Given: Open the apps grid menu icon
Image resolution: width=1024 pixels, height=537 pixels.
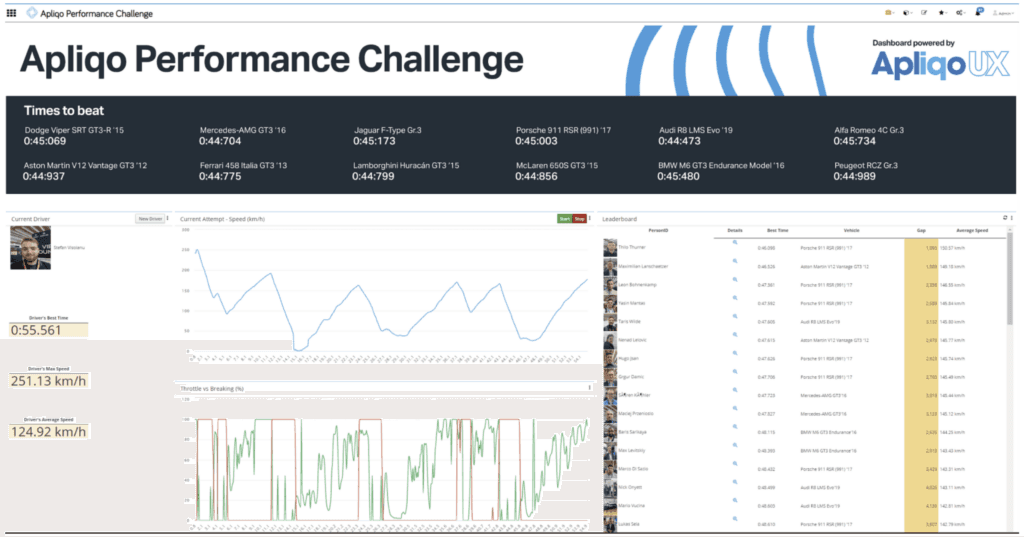Looking at the screenshot, I should [x=11, y=13].
